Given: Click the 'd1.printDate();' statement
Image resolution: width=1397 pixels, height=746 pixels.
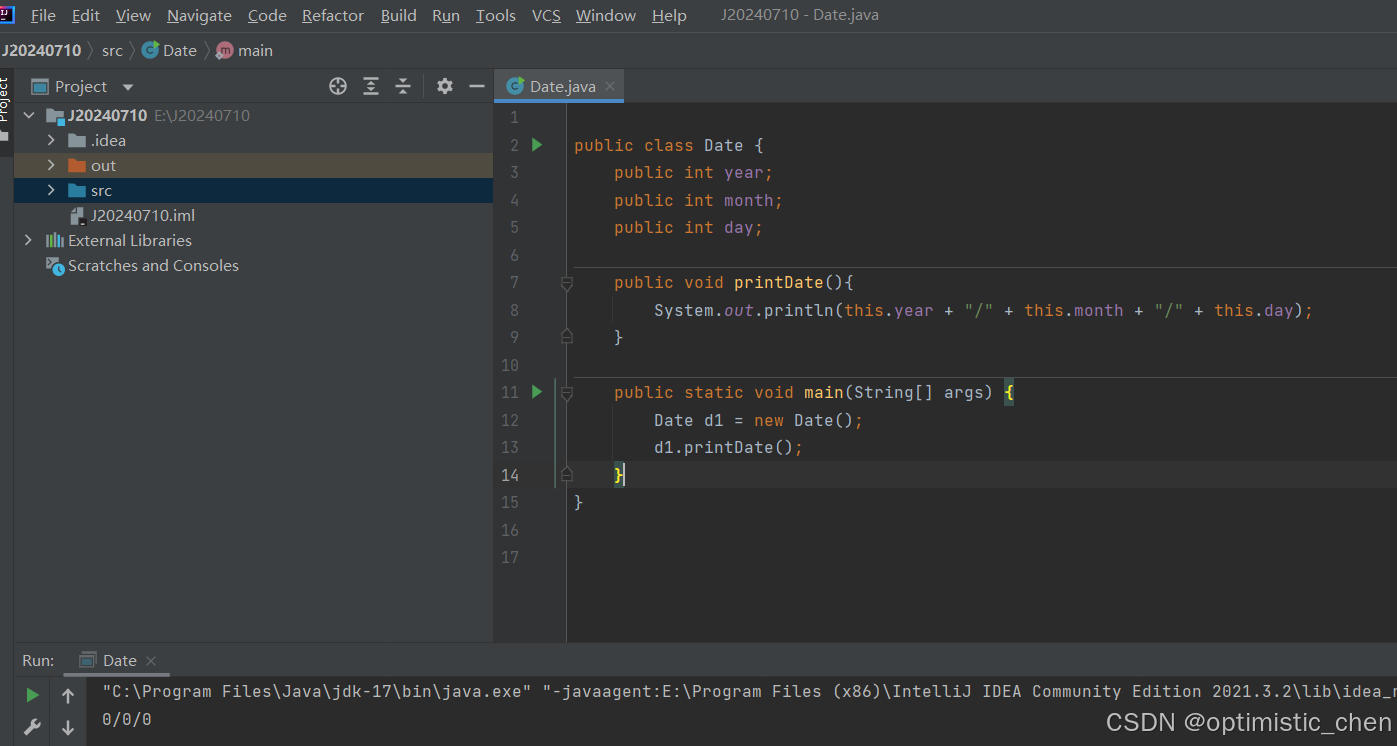Looking at the screenshot, I should [x=728, y=447].
